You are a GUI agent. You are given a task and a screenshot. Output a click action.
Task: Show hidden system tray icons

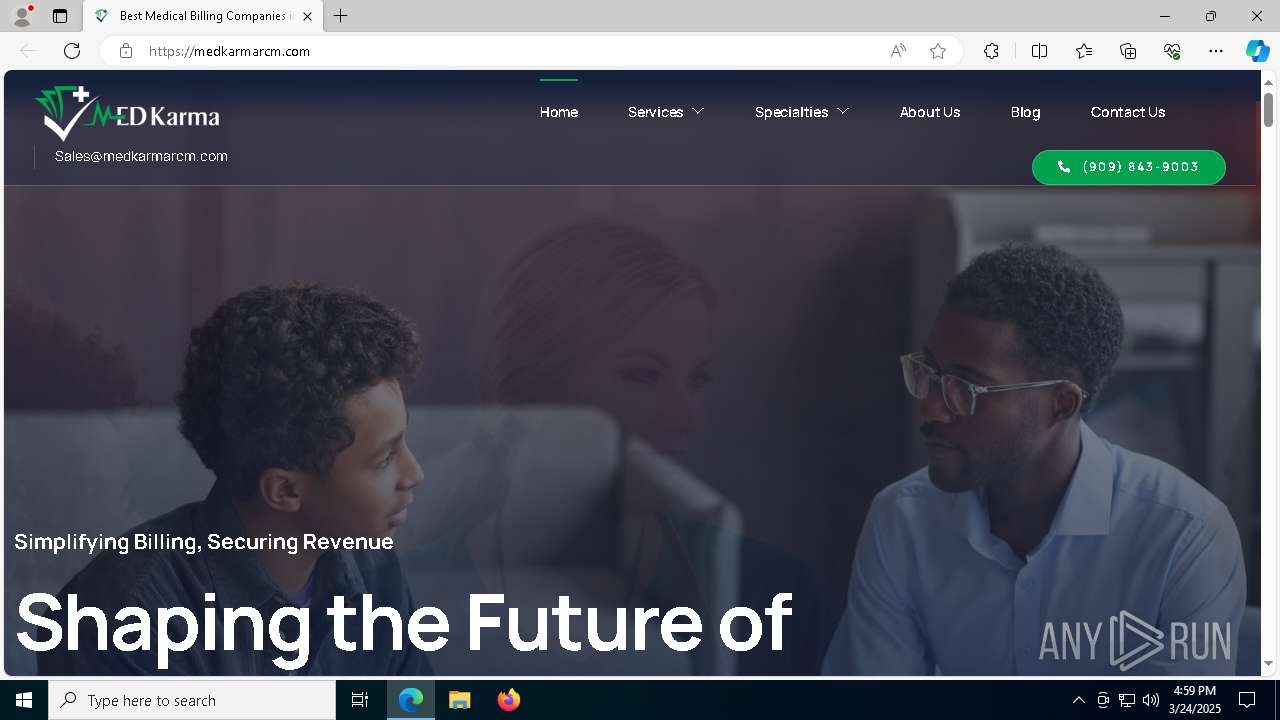pos(1078,700)
